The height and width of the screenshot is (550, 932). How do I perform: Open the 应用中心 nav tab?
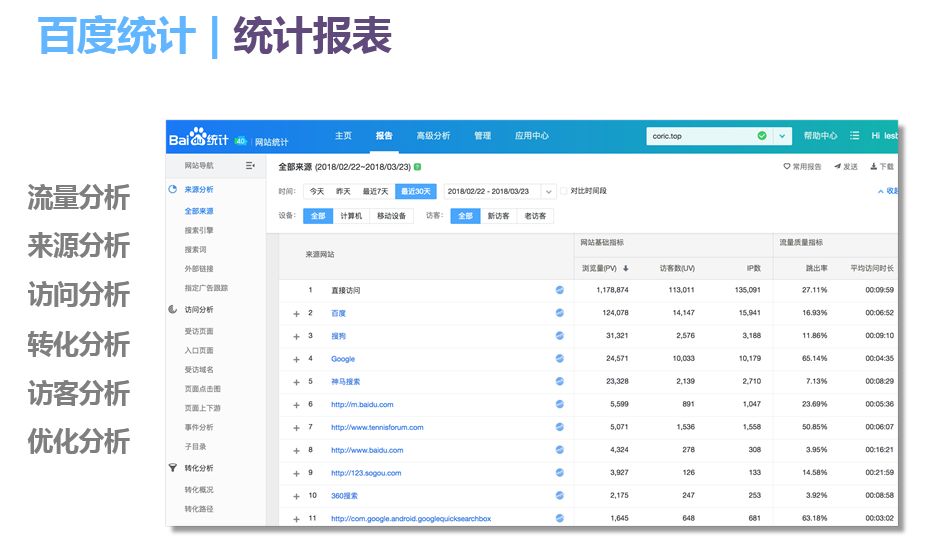click(x=531, y=136)
